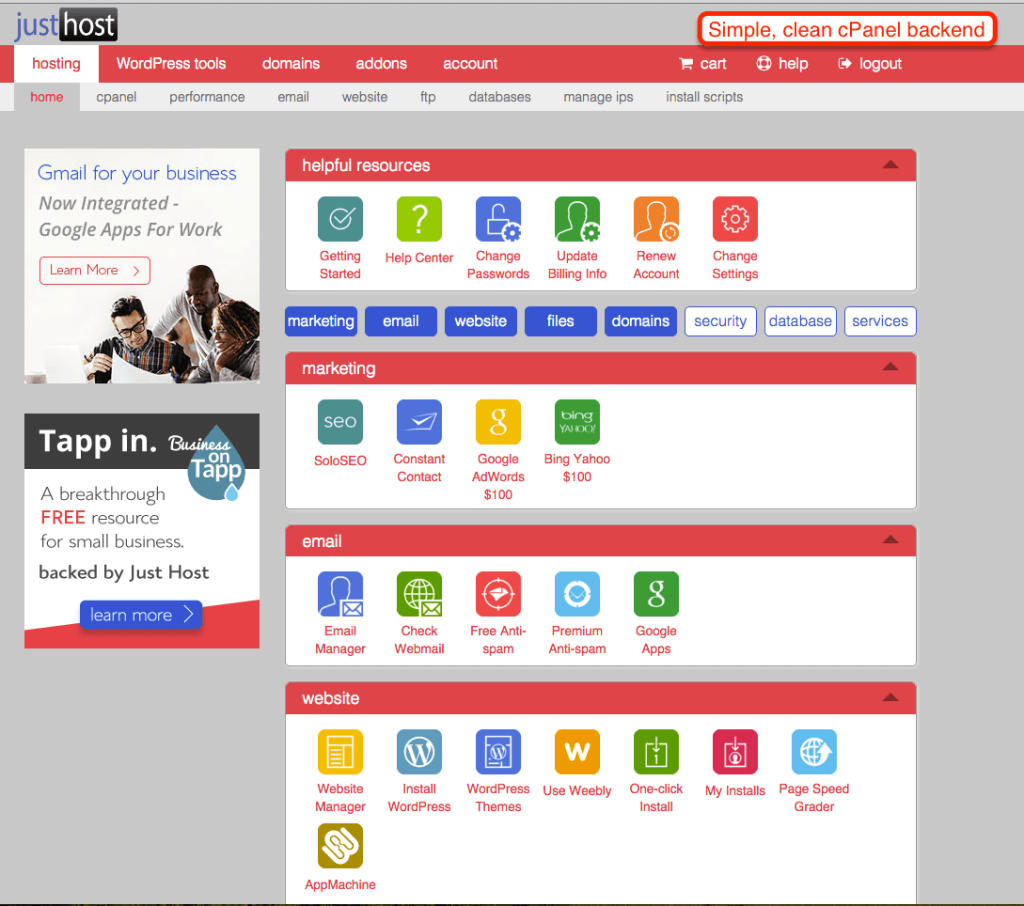Open the domains main tab
The height and width of the screenshot is (906, 1024).
coord(291,64)
